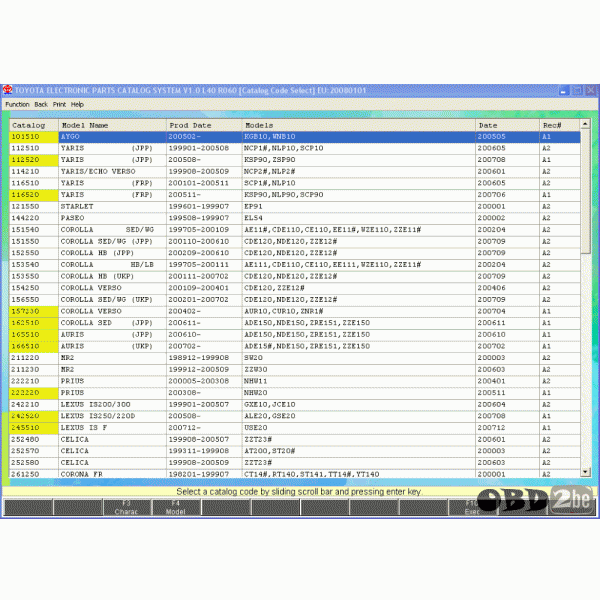The width and height of the screenshot is (600, 600).
Task: Select LEXUS IS F row
Action: click(295, 428)
